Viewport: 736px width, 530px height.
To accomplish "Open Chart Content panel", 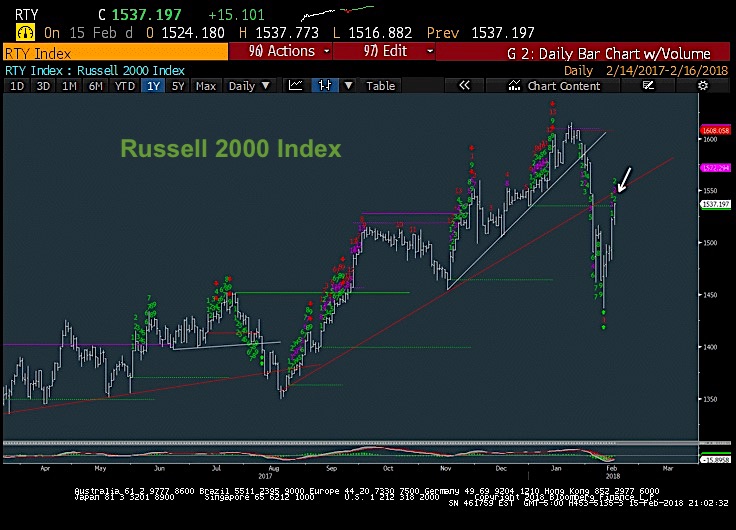I will point(554,86).
